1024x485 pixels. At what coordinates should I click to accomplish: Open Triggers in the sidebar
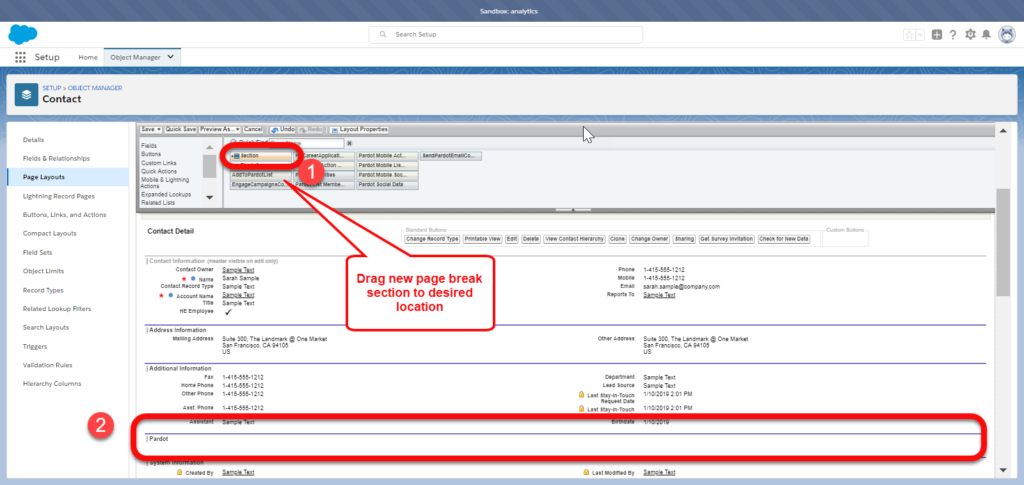35,346
